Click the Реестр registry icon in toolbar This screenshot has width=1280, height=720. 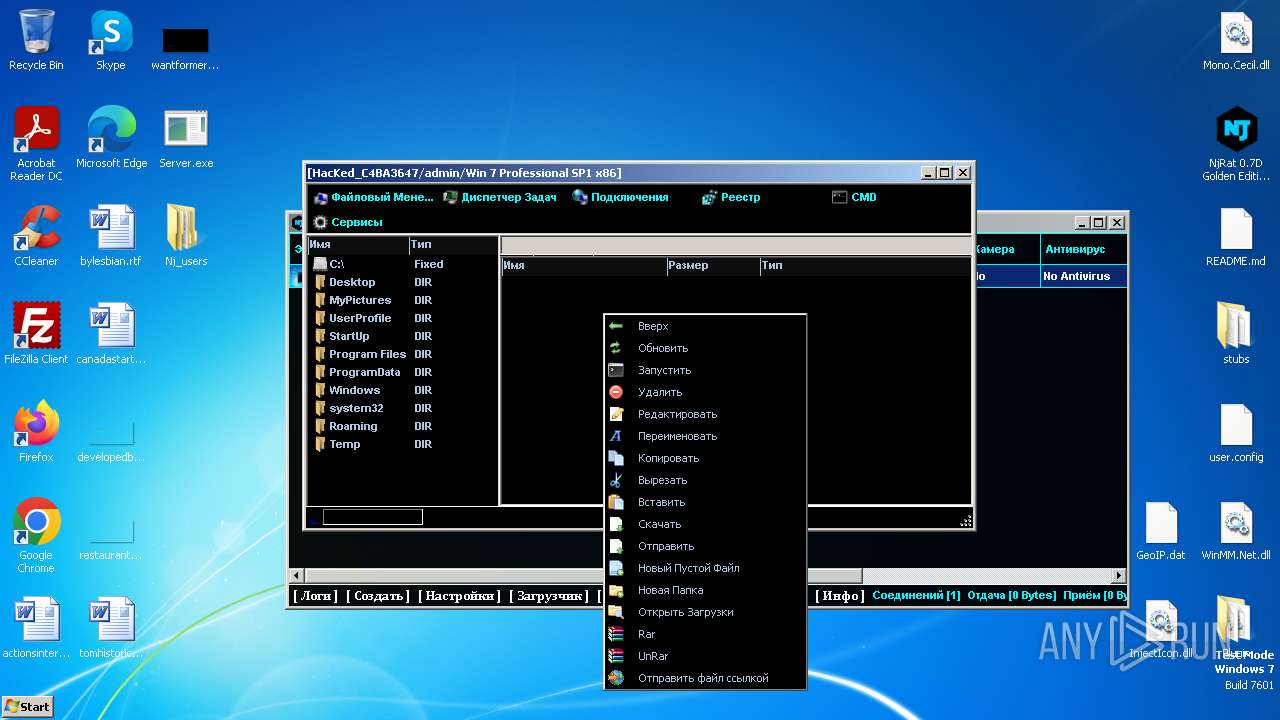710,197
